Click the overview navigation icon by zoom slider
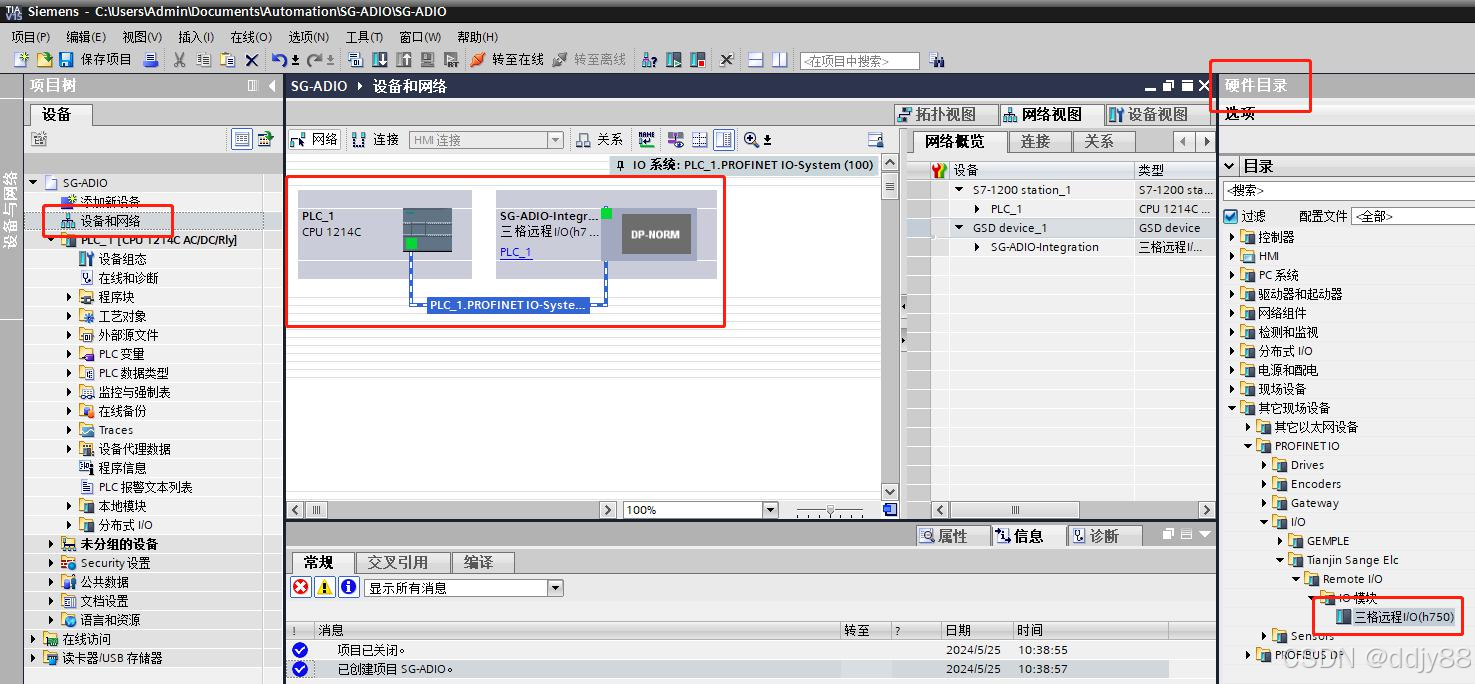Image resolution: width=1475 pixels, height=684 pixels. (x=890, y=510)
